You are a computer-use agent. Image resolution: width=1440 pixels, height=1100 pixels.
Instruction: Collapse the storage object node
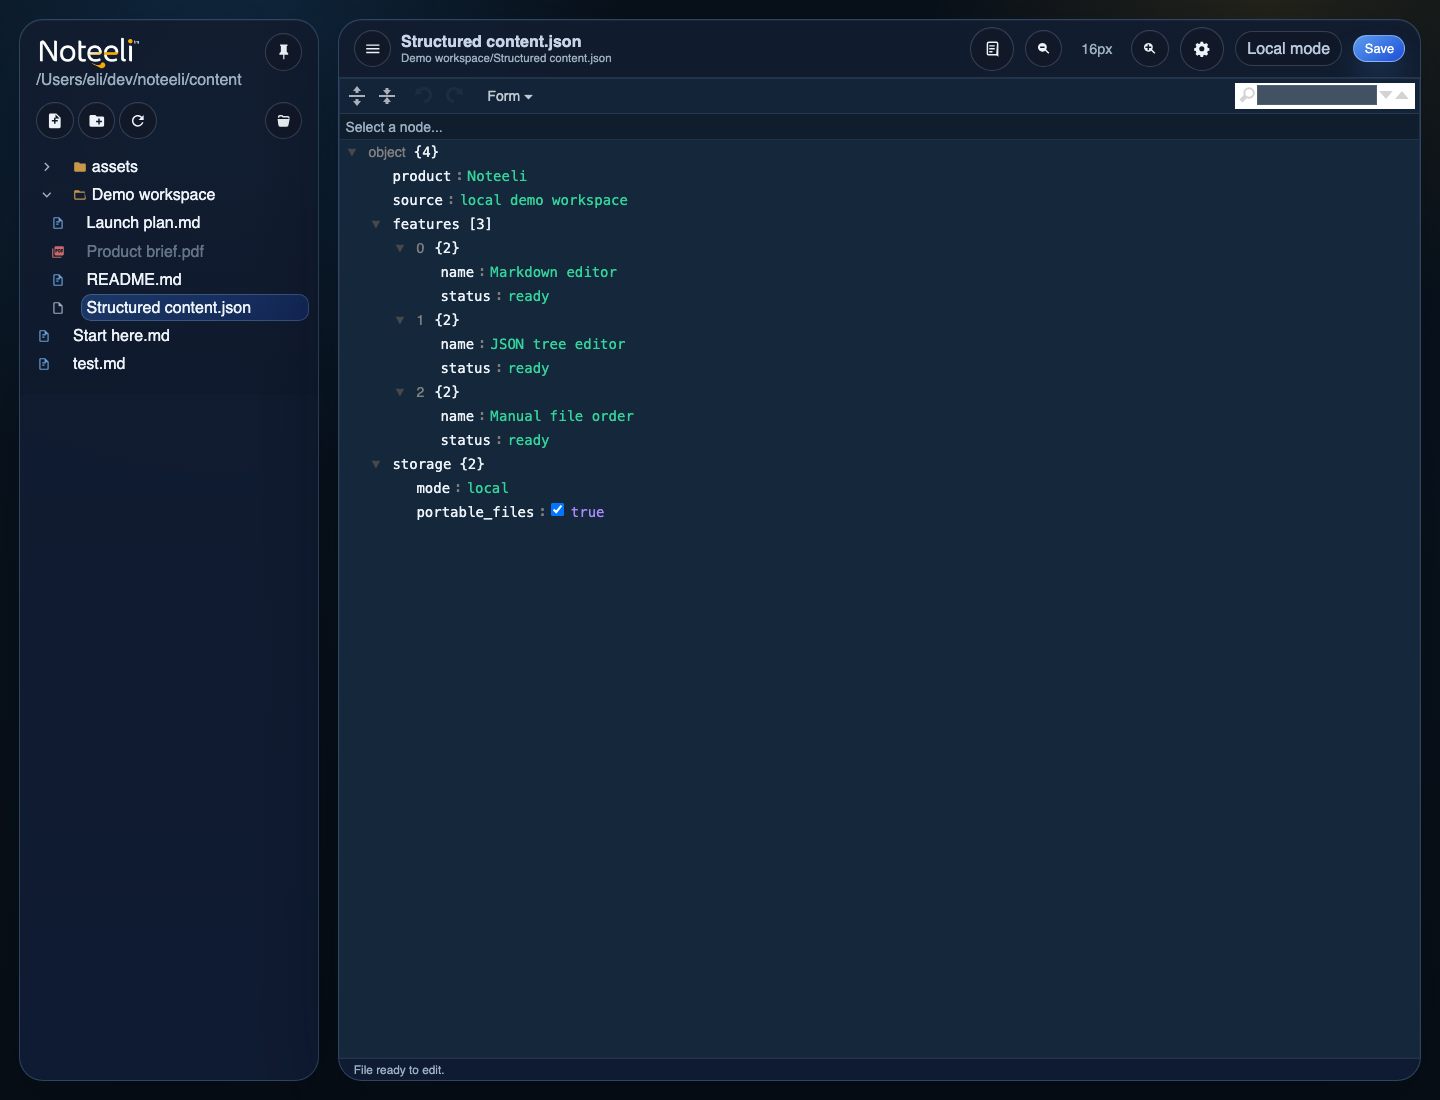(x=376, y=464)
